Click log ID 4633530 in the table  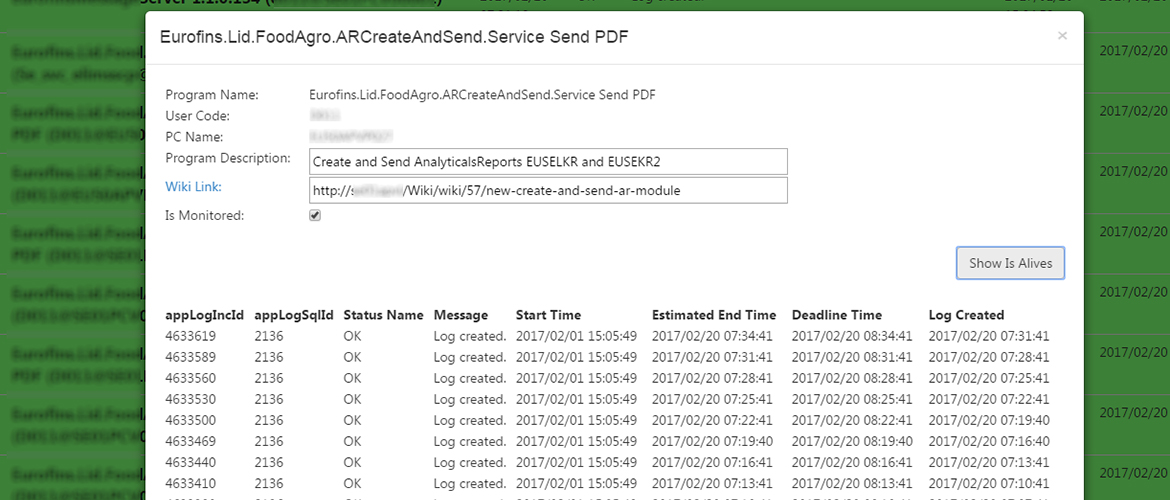pyautogui.click(x=190, y=399)
